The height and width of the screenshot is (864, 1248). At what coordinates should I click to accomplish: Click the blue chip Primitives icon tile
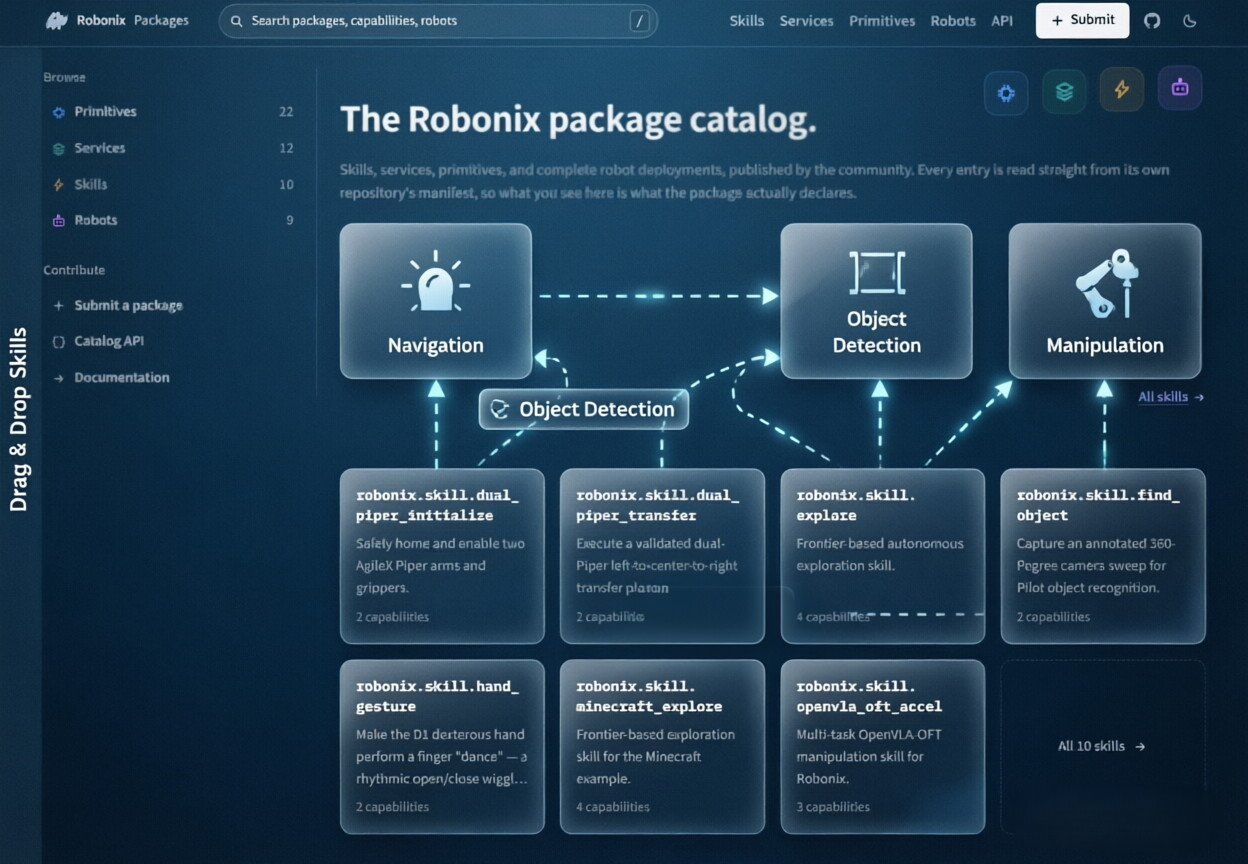[x=1006, y=92]
